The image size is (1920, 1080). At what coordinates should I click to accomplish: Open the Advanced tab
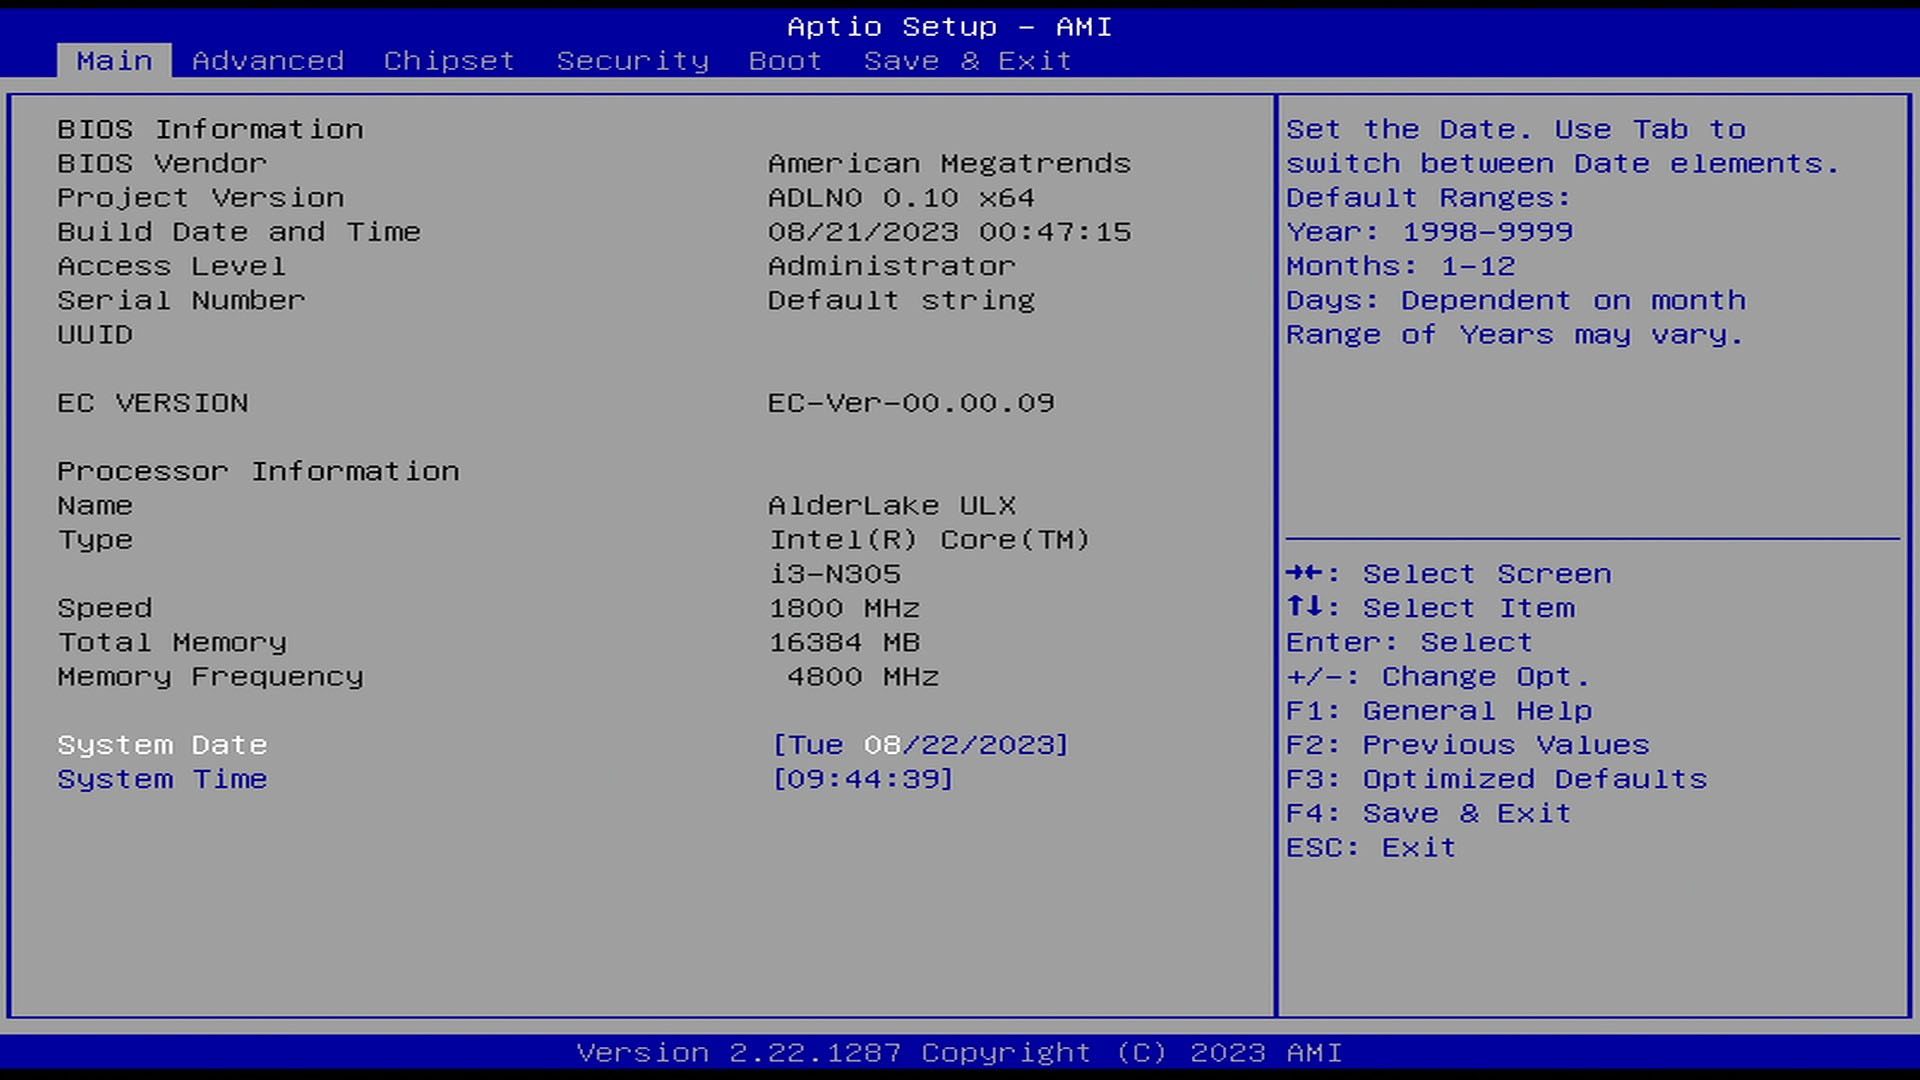(268, 61)
